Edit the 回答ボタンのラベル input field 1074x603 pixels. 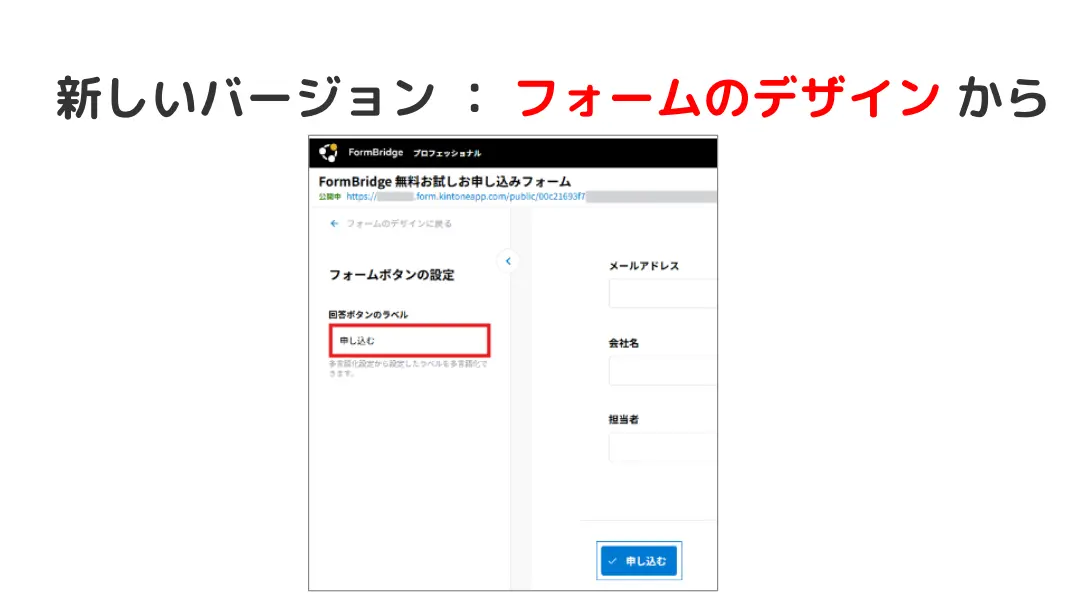pyautogui.click(x=410, y=341)
